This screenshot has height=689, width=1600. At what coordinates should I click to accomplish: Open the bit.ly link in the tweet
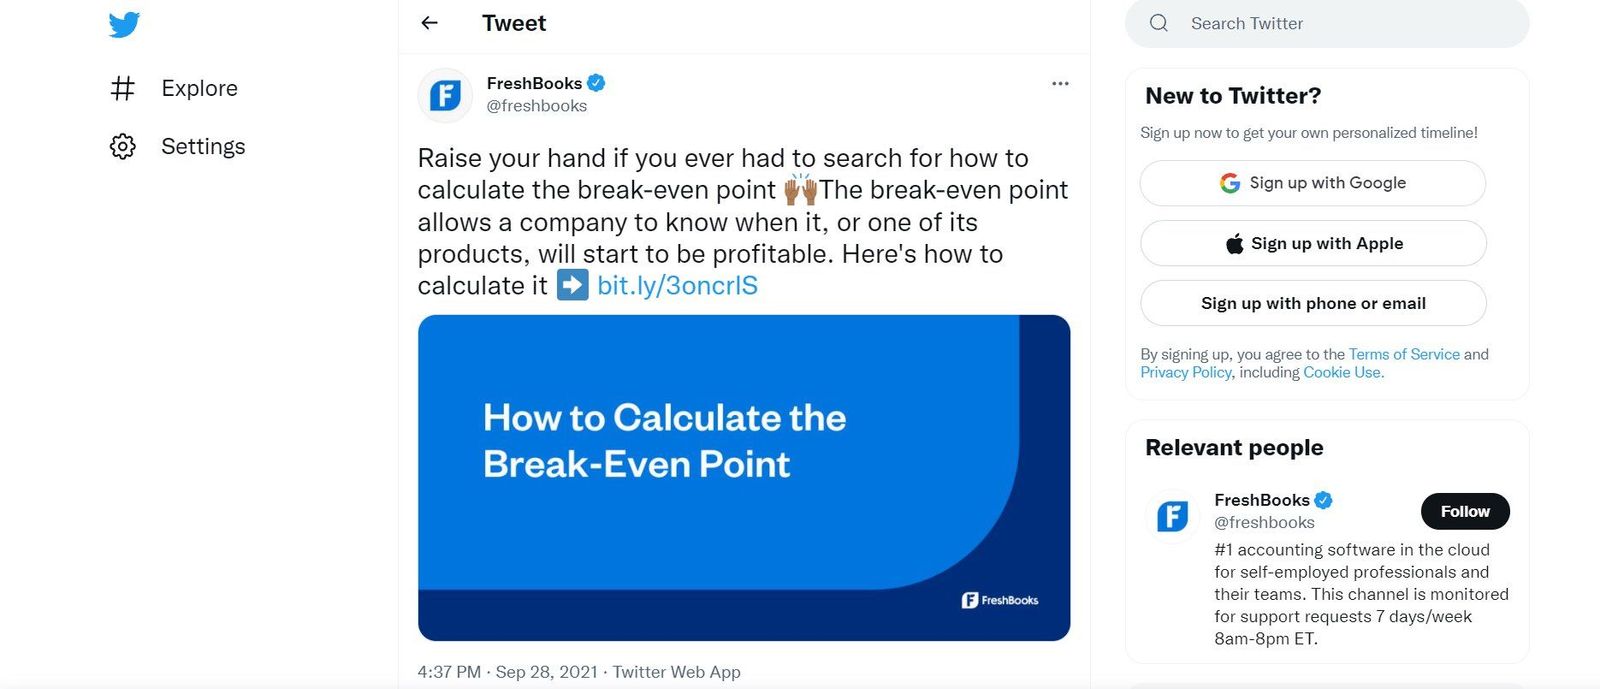coord(677,286)
